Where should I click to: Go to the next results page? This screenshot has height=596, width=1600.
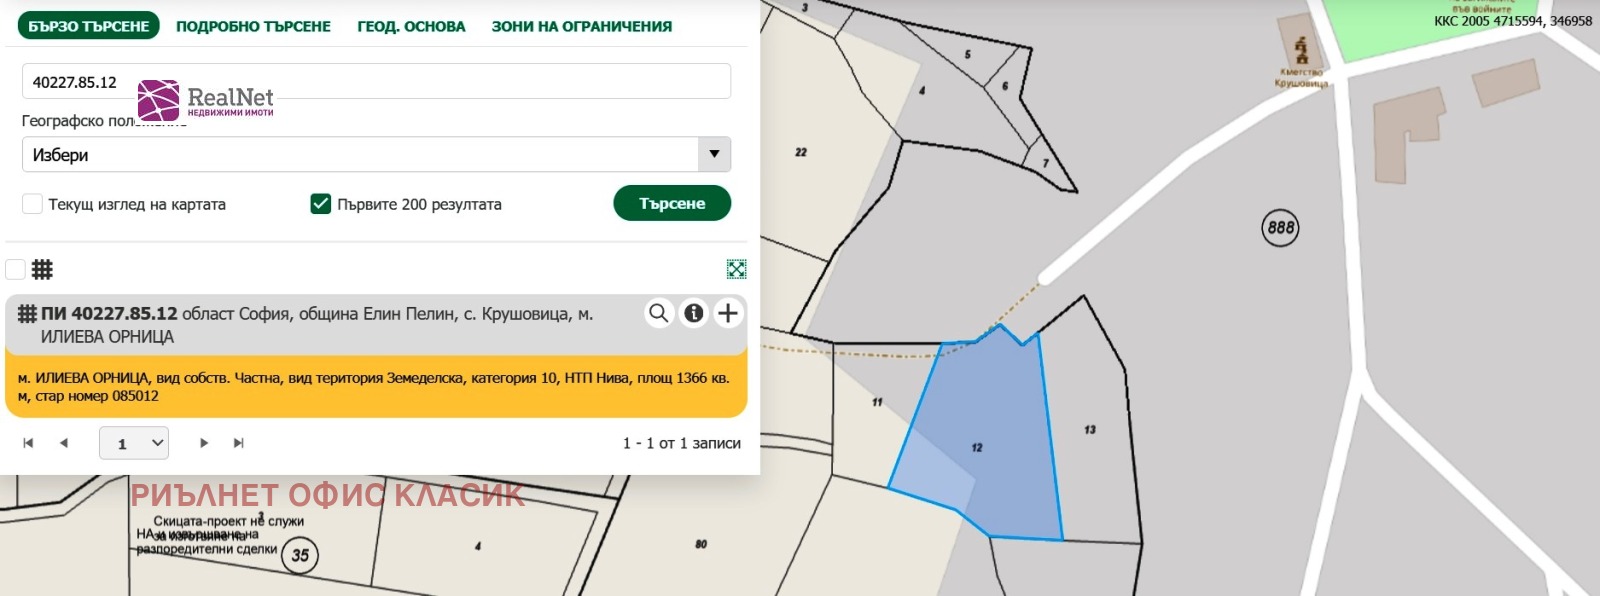click(x=204, y=443)
